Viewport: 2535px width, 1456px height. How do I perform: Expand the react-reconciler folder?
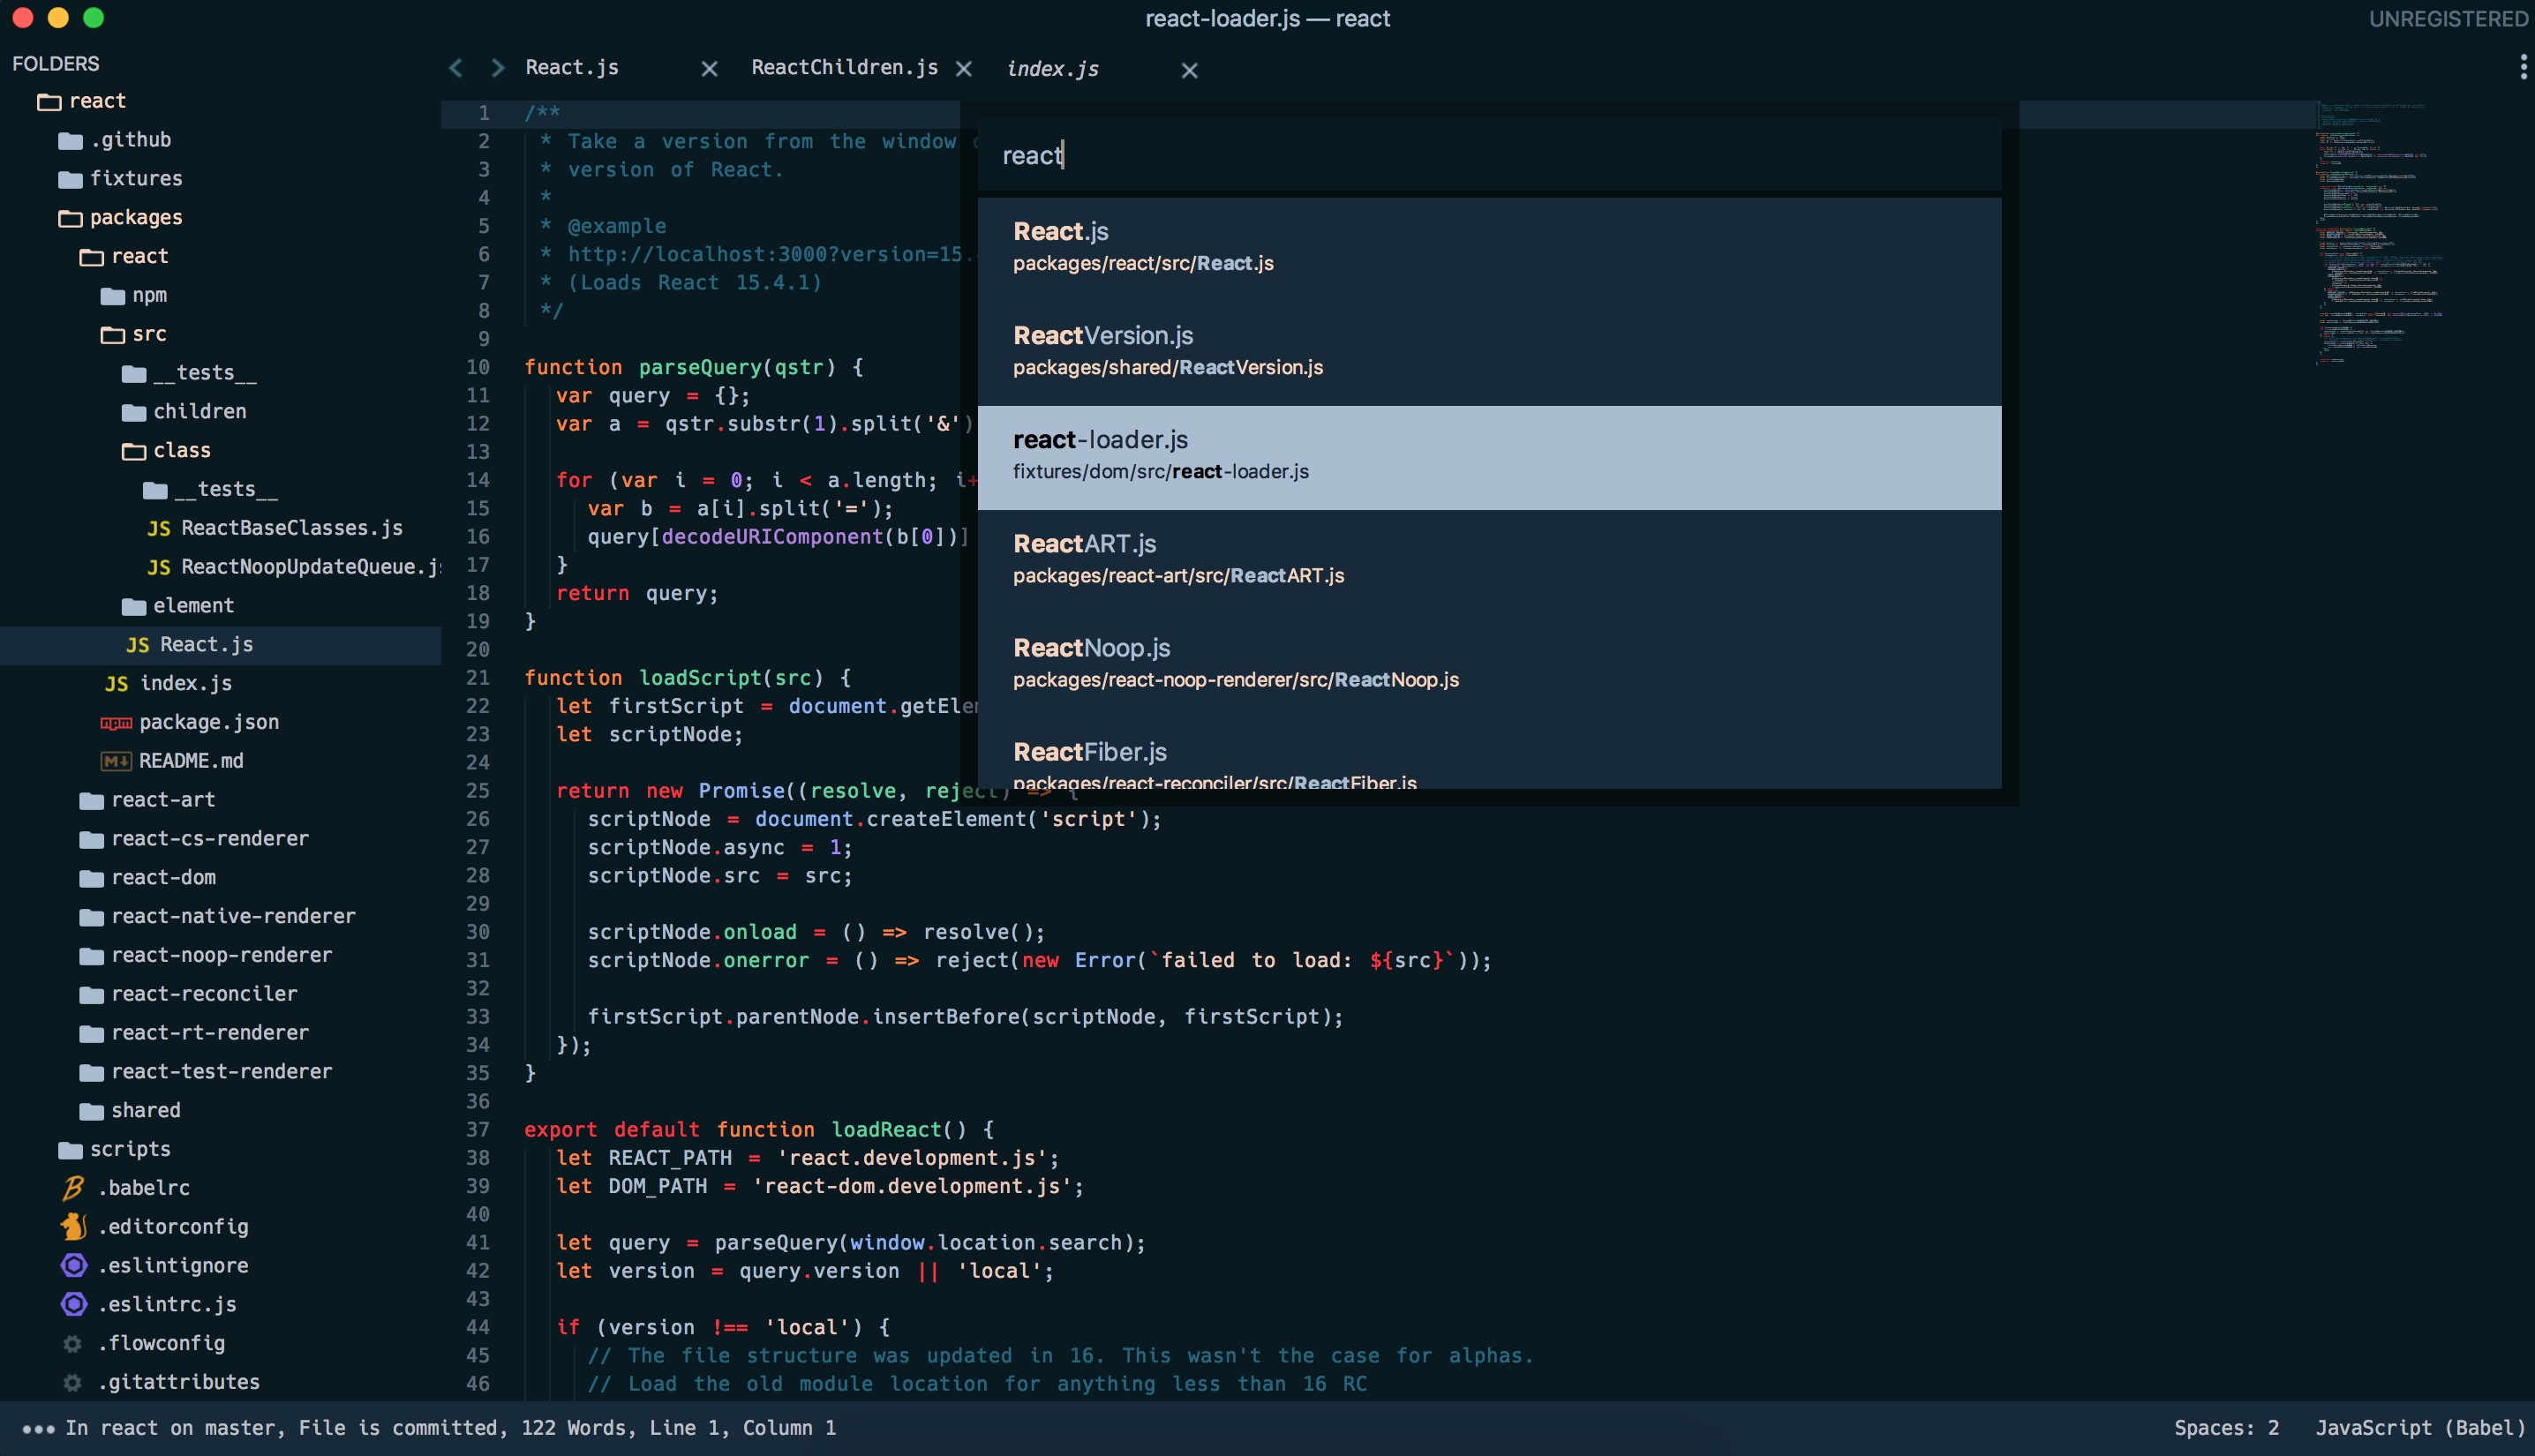click(91, 995)
